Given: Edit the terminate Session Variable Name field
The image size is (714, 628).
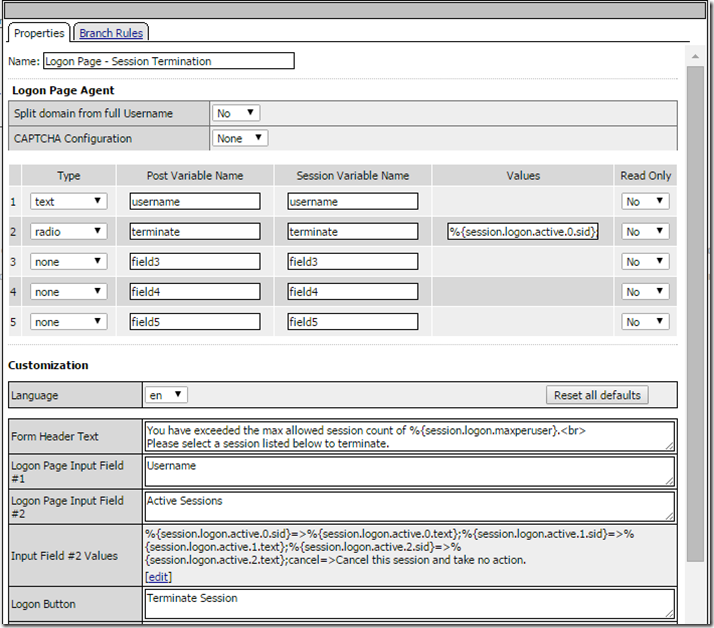Looking at the screenshot, I should pos(352,231).
